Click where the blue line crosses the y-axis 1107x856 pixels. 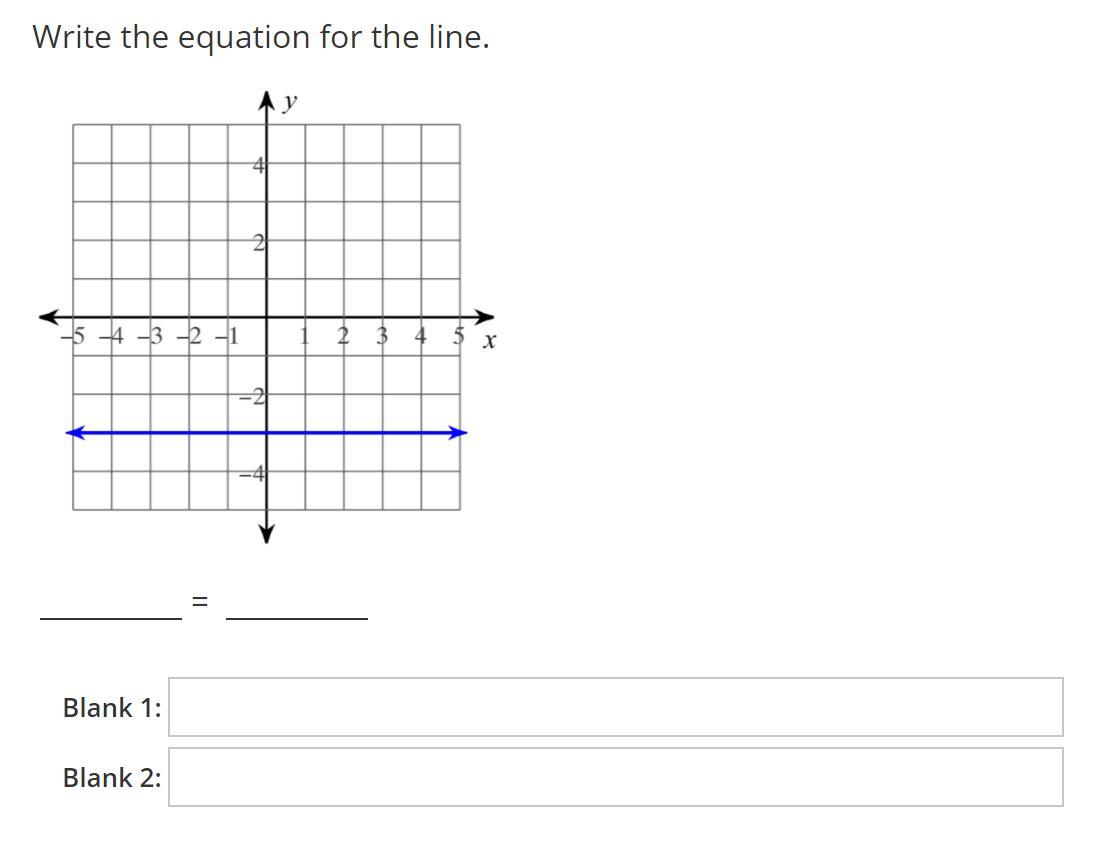pos(266,432)
